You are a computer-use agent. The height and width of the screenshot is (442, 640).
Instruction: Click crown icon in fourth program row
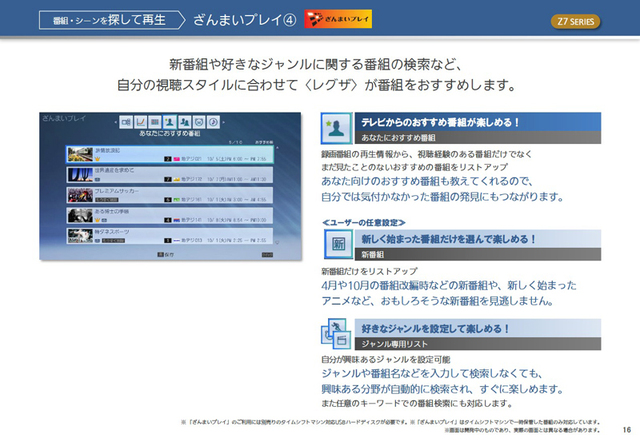tap(98, 220)
